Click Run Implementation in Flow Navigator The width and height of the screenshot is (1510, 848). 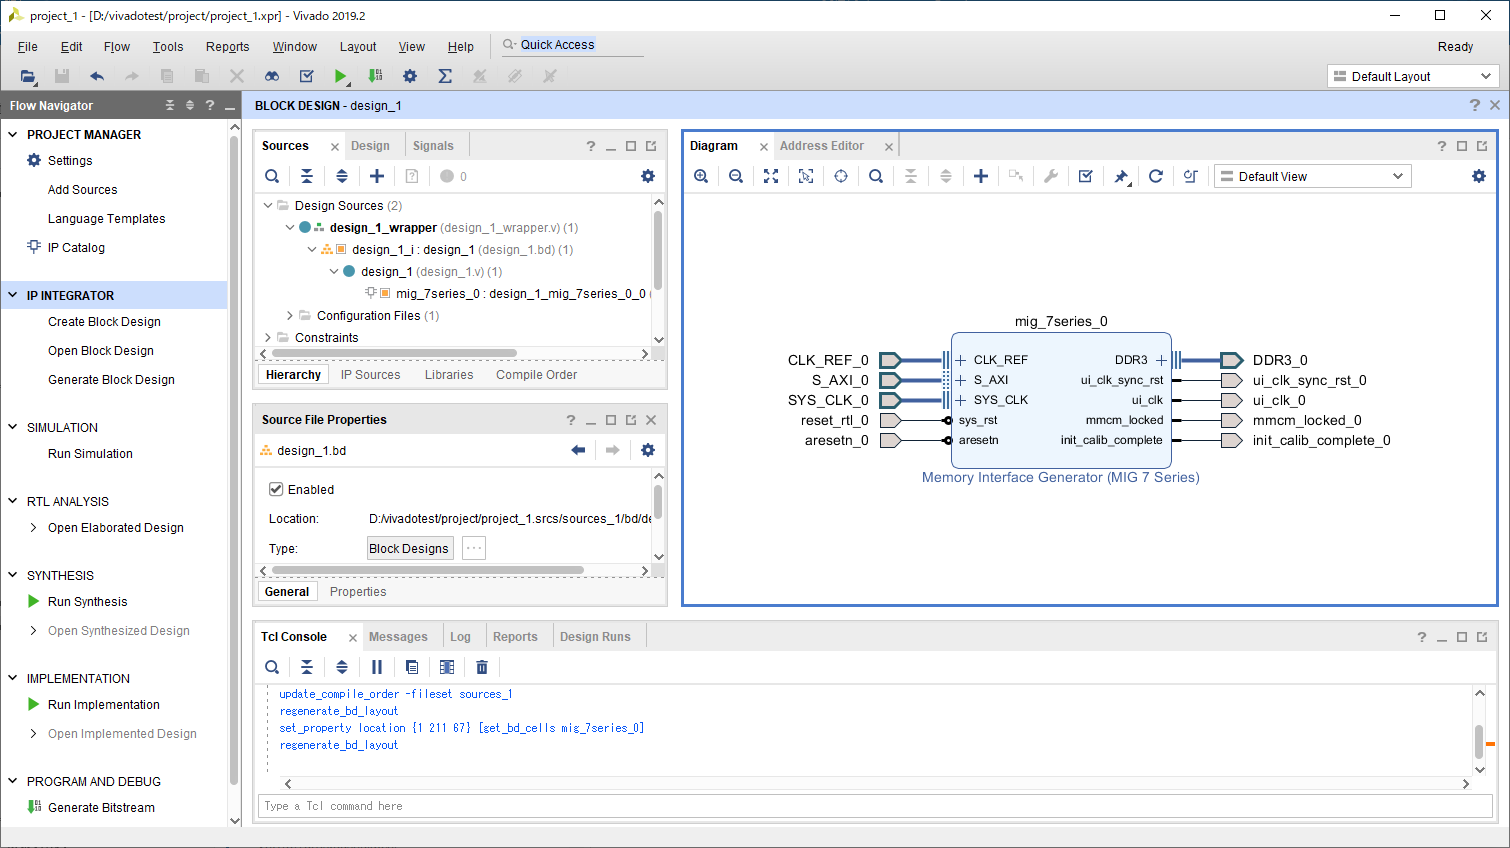pos(103,705)
